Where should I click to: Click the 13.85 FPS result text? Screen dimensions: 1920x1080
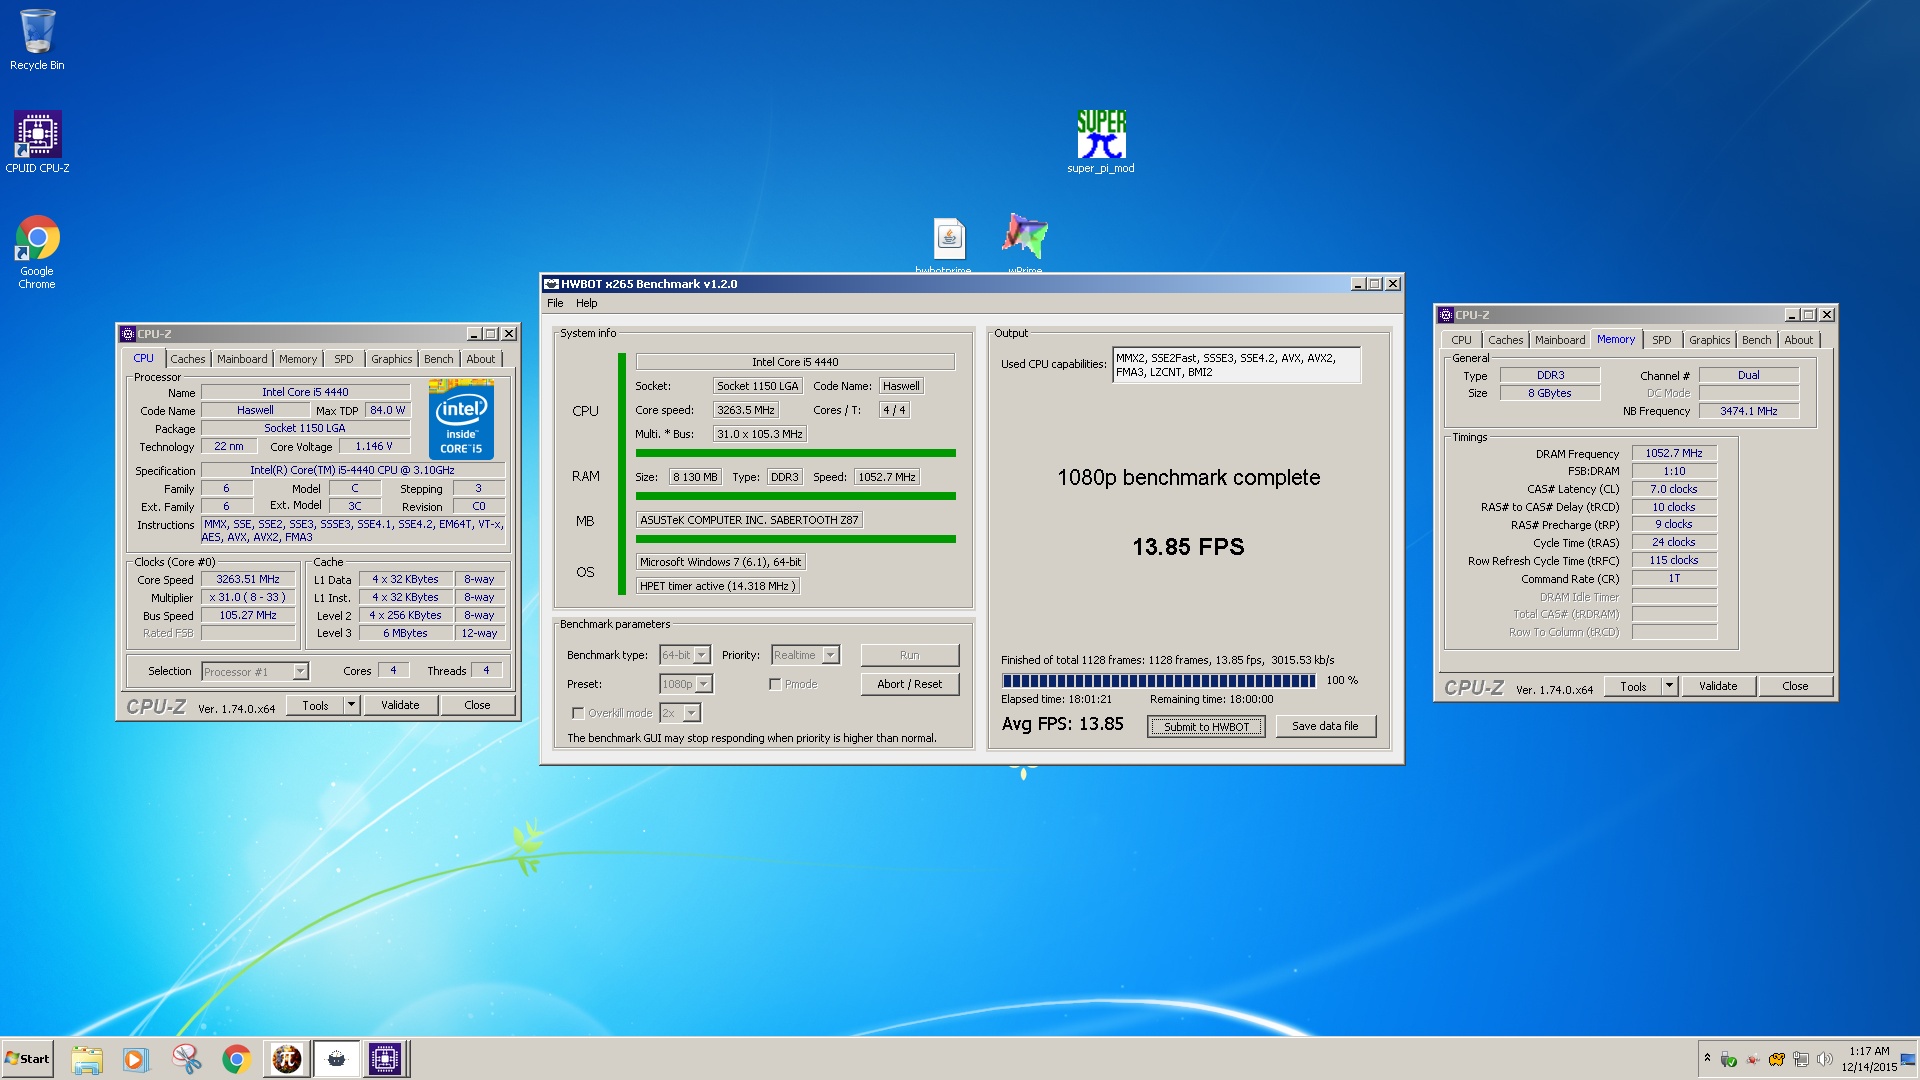pos(1188,547)
